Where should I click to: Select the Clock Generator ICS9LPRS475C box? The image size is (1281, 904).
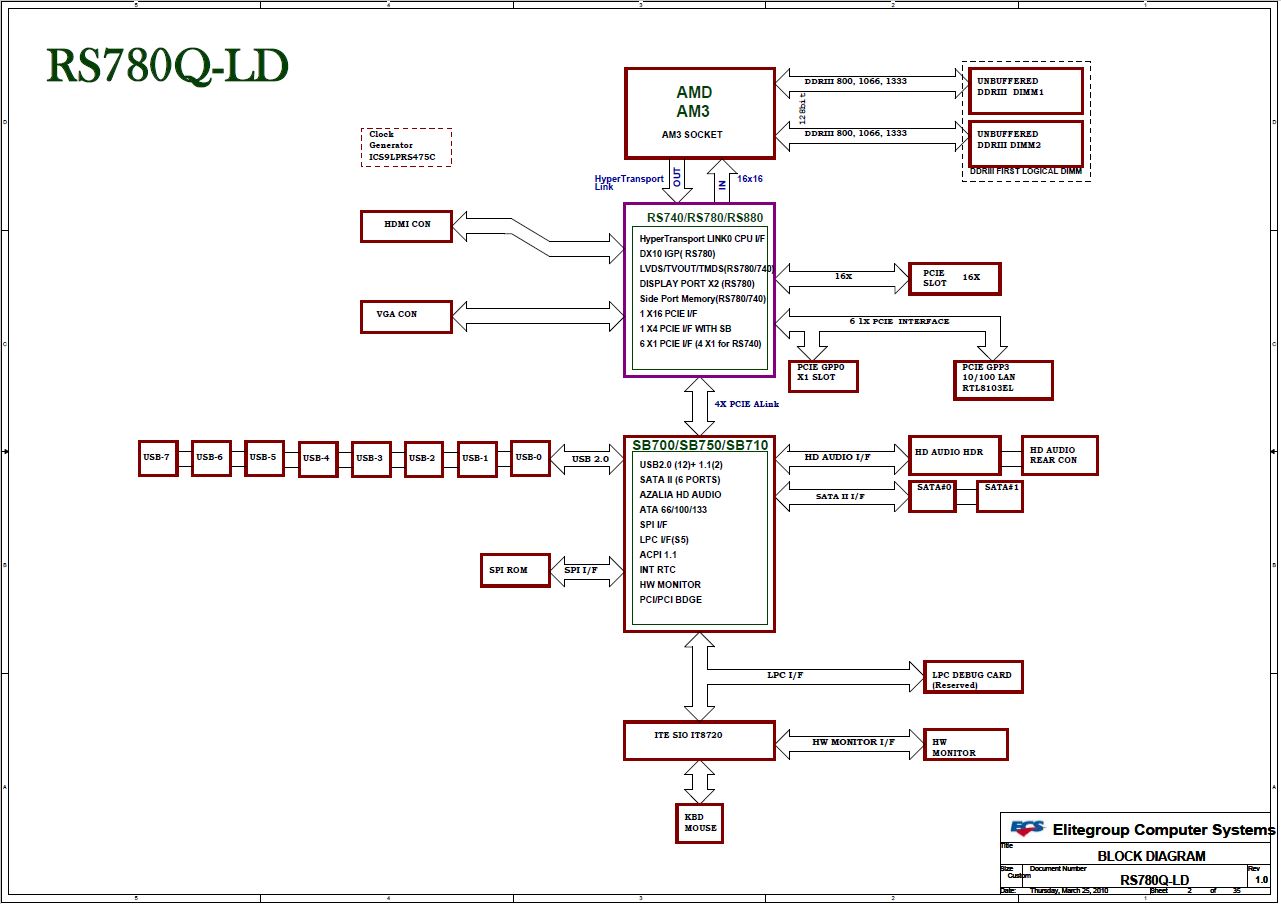point(406,146)
